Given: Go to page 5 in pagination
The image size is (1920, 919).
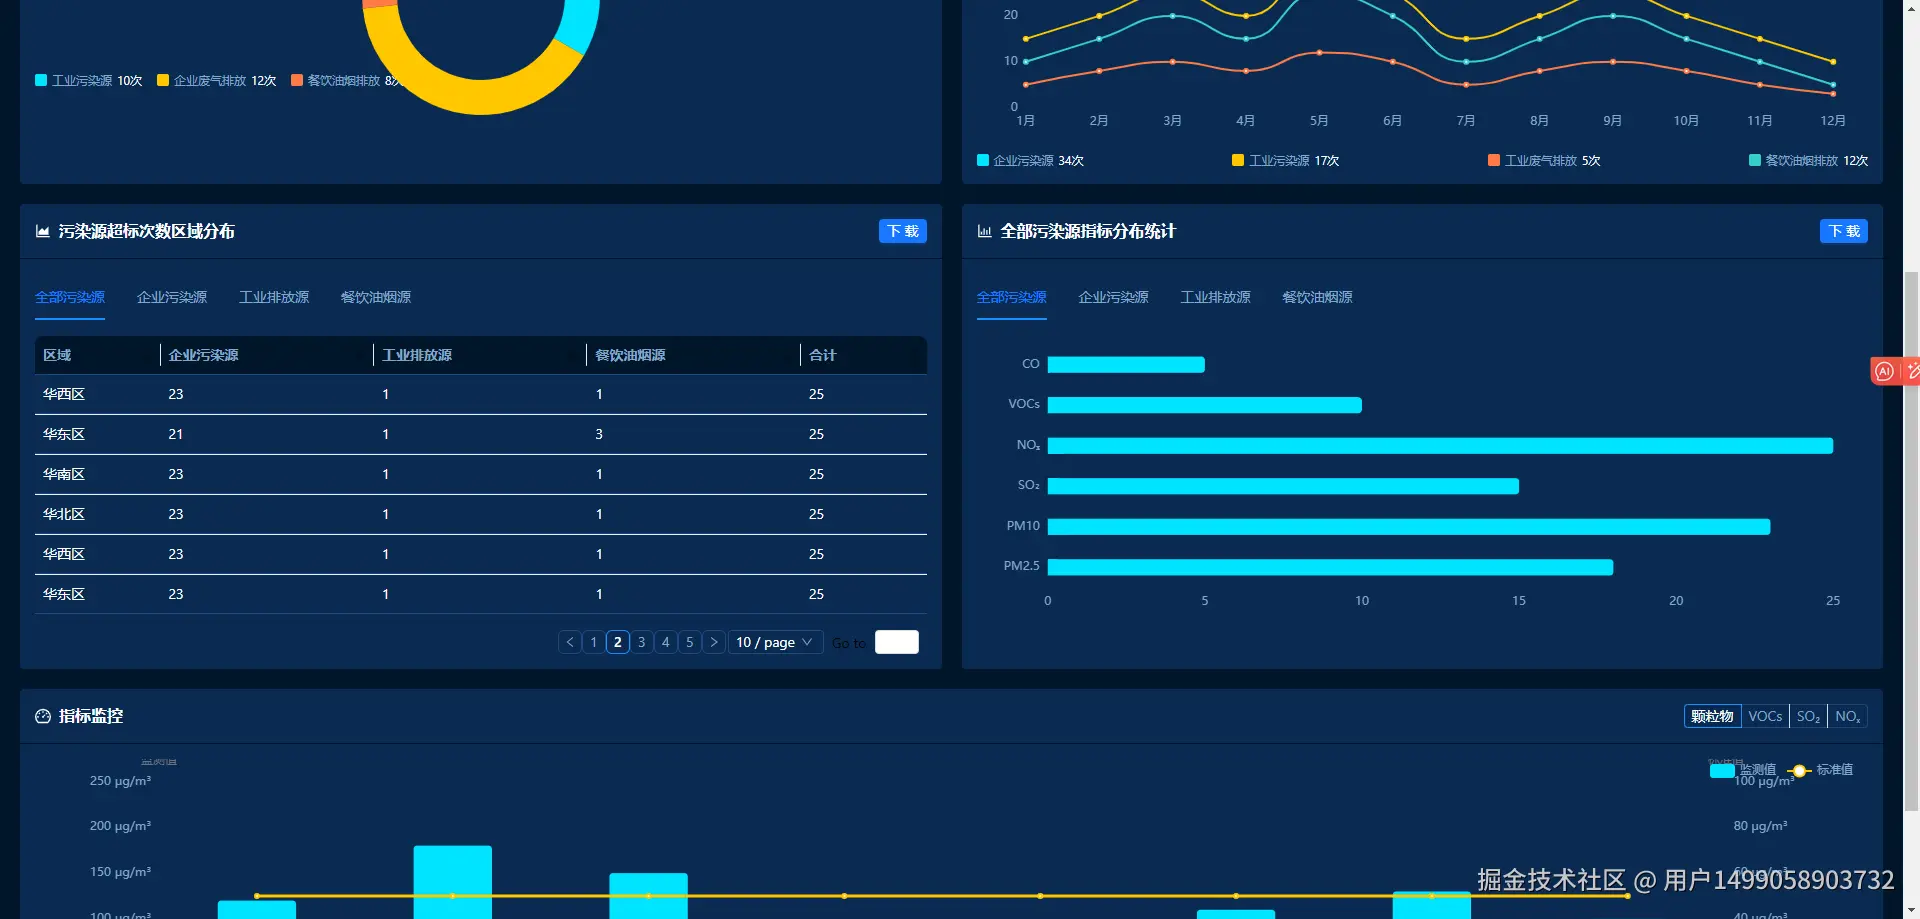Looking at the screenshot, I should pyautogui.click(x=690, y=642).
